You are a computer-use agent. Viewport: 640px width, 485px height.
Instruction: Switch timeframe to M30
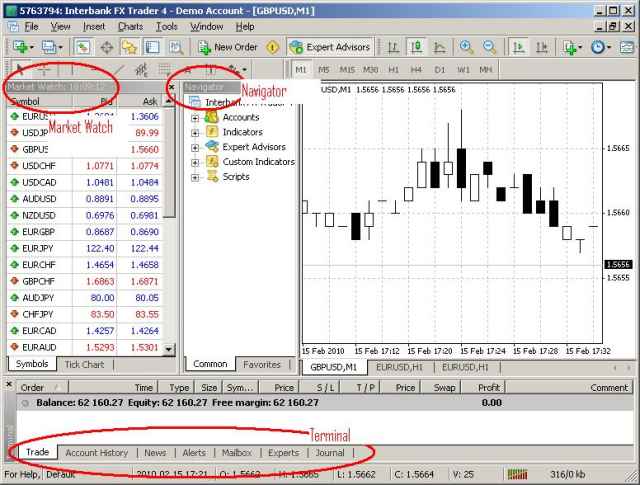click(370, 69)
